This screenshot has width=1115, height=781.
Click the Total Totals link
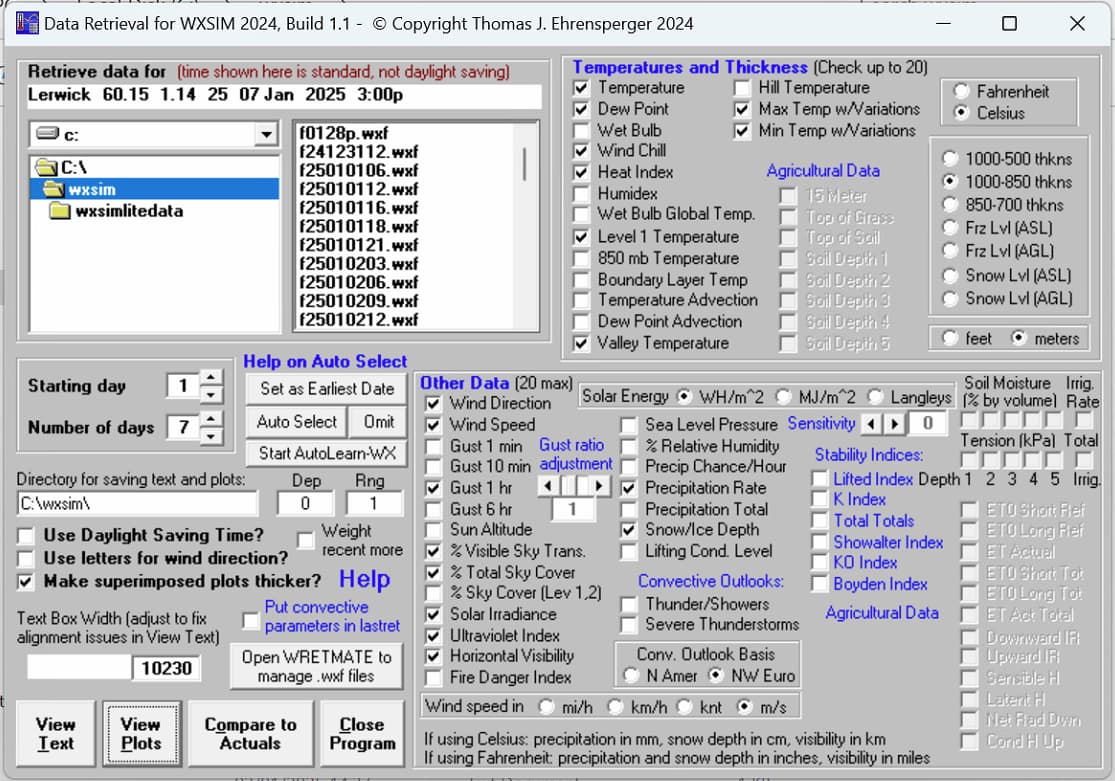coord(874,521)
